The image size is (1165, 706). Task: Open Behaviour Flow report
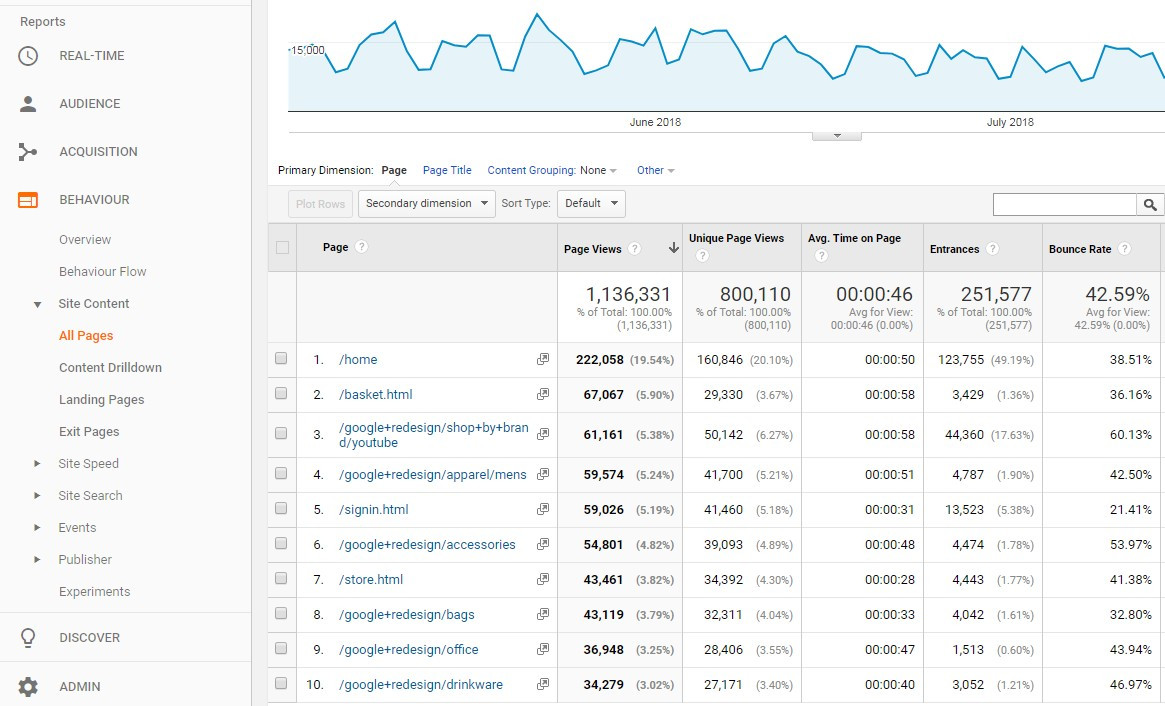coord(103,272)
